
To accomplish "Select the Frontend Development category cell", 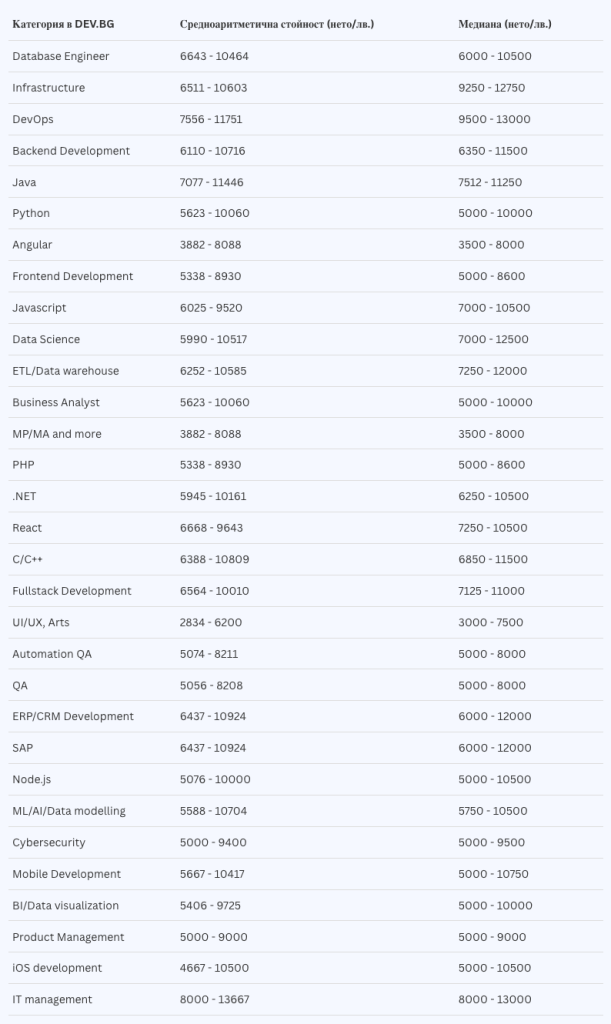I will (73, 276).
